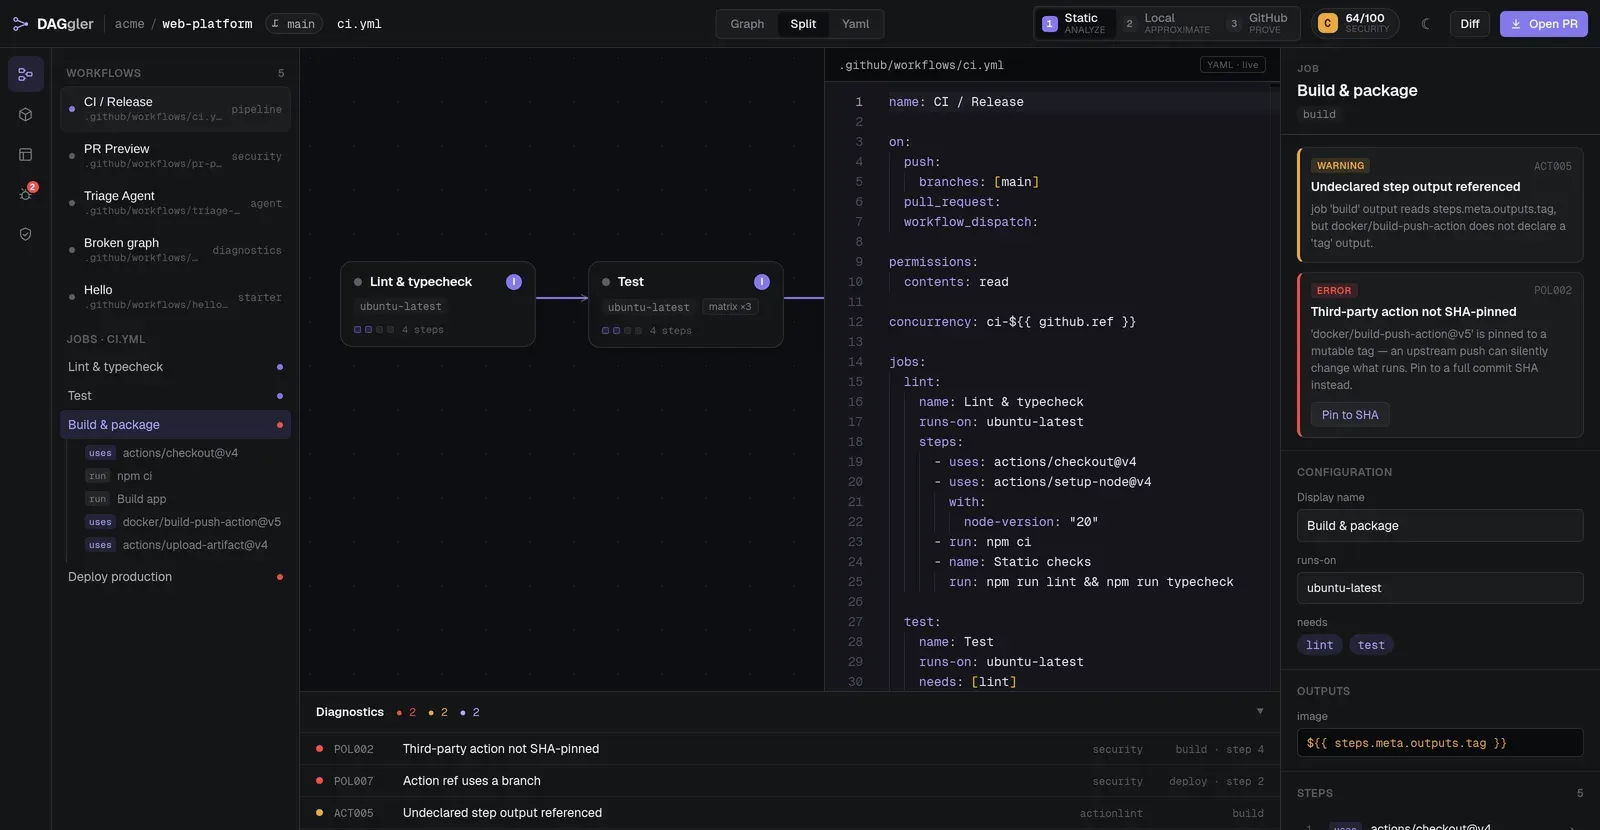Select the Static Analyze stage
The width and height of the screenshot is (1600, 830).
pos(1075,24)
